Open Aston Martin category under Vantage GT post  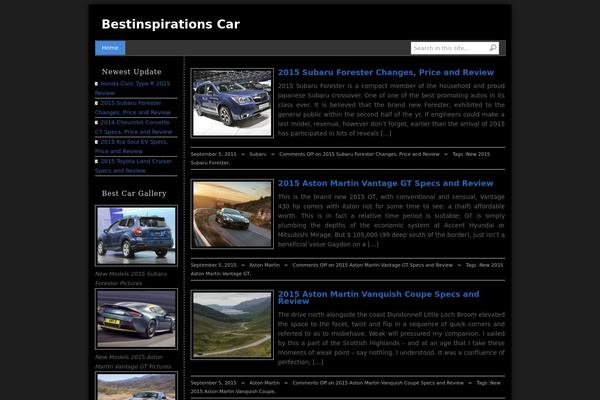(264, 265)
